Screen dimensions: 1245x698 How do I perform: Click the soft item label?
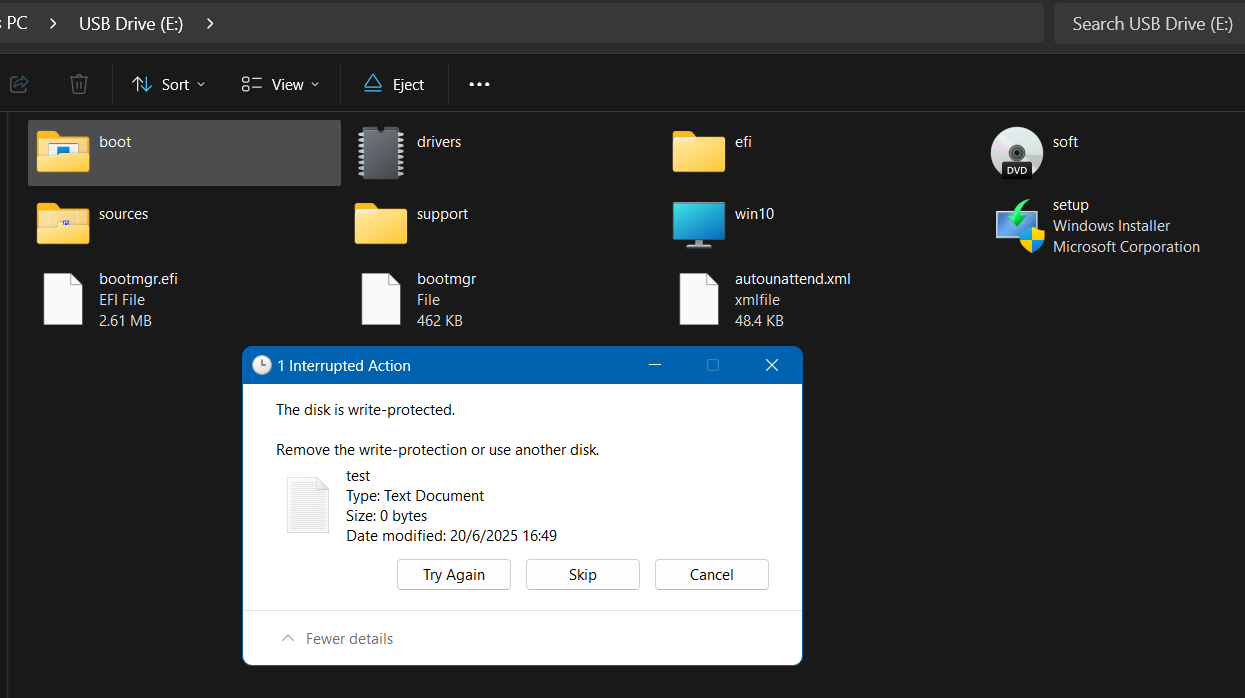click(1065, 142)
